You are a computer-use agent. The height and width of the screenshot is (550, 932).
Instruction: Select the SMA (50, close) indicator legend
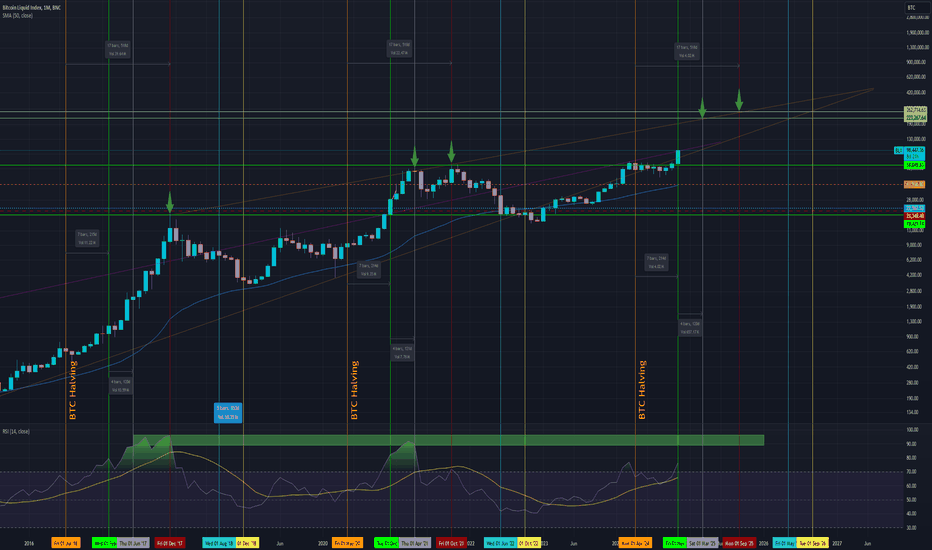coord(17,15)
